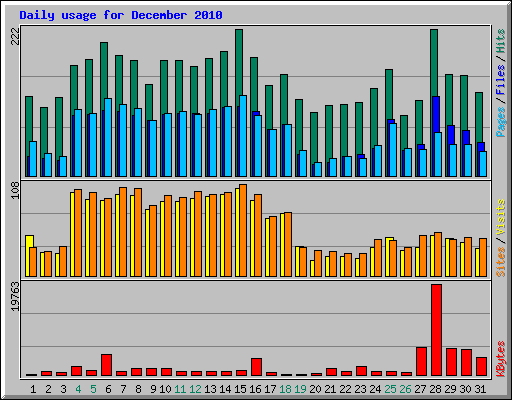The image size is (512, 400).
Task: Click the orange bar for day 28
Action: [x=438, y=255]
